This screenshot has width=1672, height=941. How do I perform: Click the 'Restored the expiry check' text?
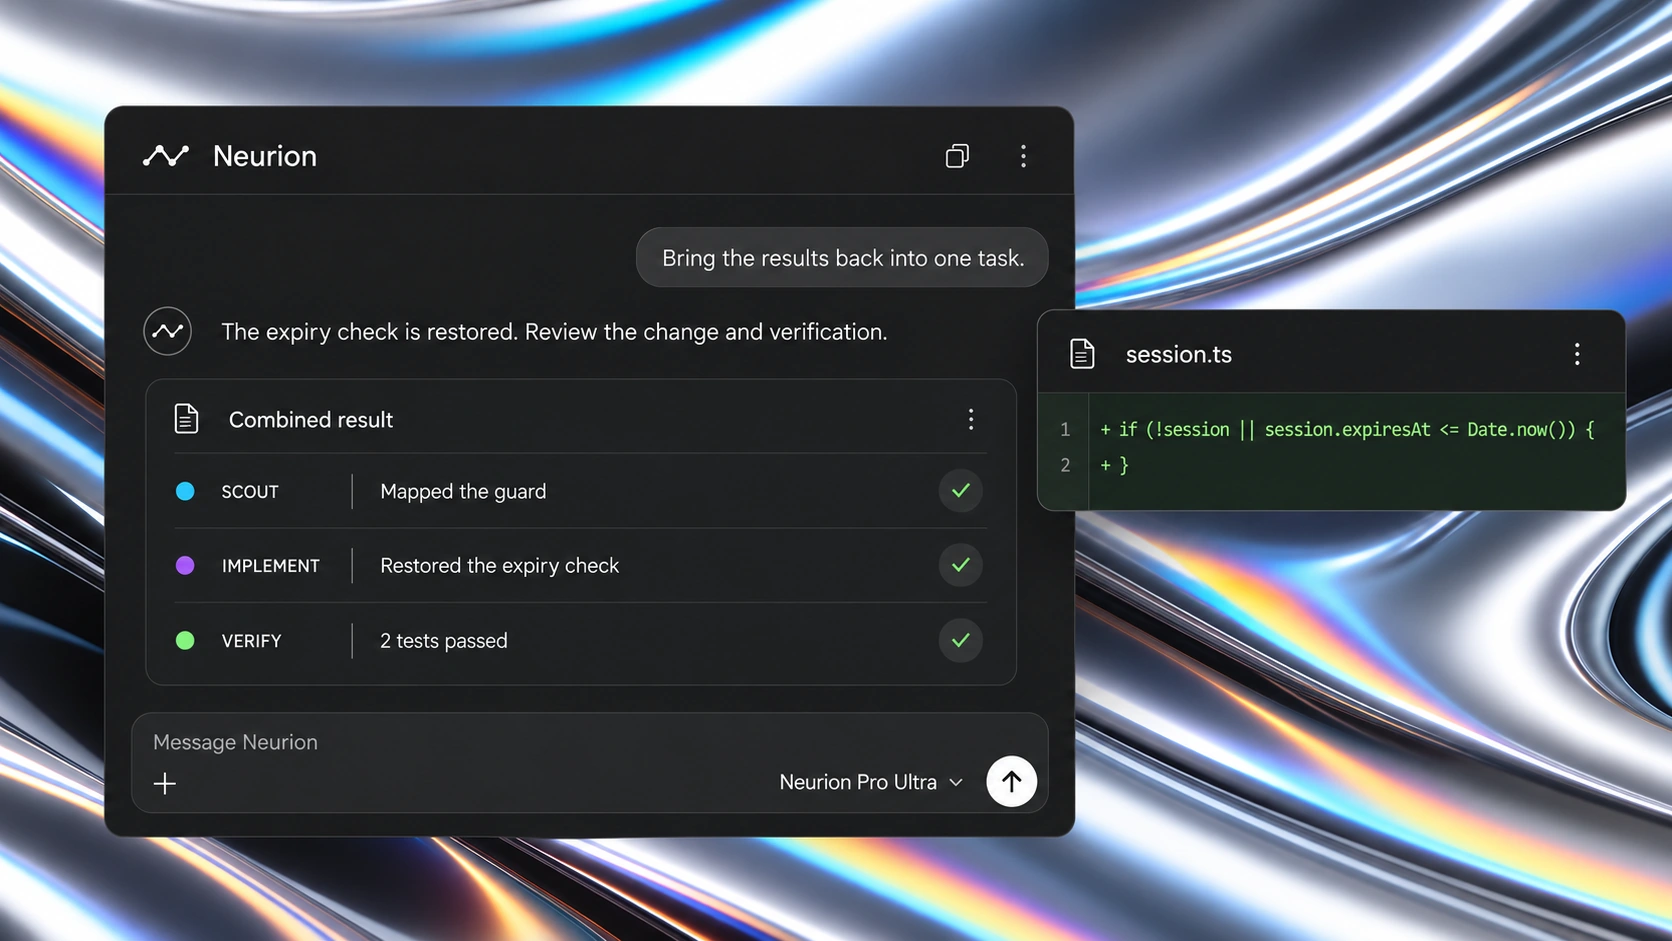500,566
